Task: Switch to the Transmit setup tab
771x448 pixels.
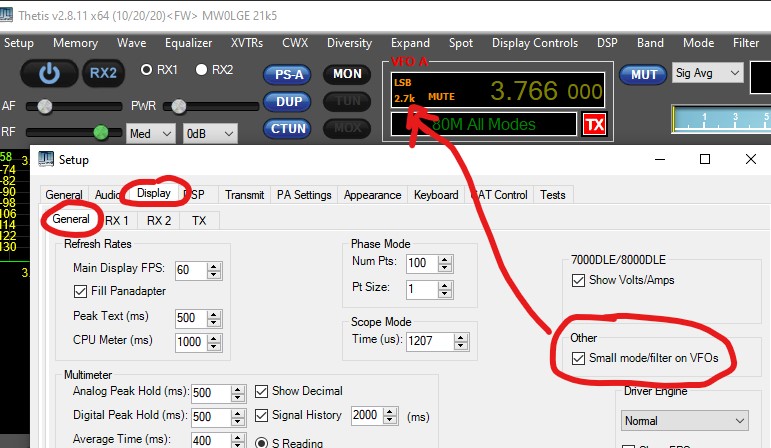Action: click(245, 195)
